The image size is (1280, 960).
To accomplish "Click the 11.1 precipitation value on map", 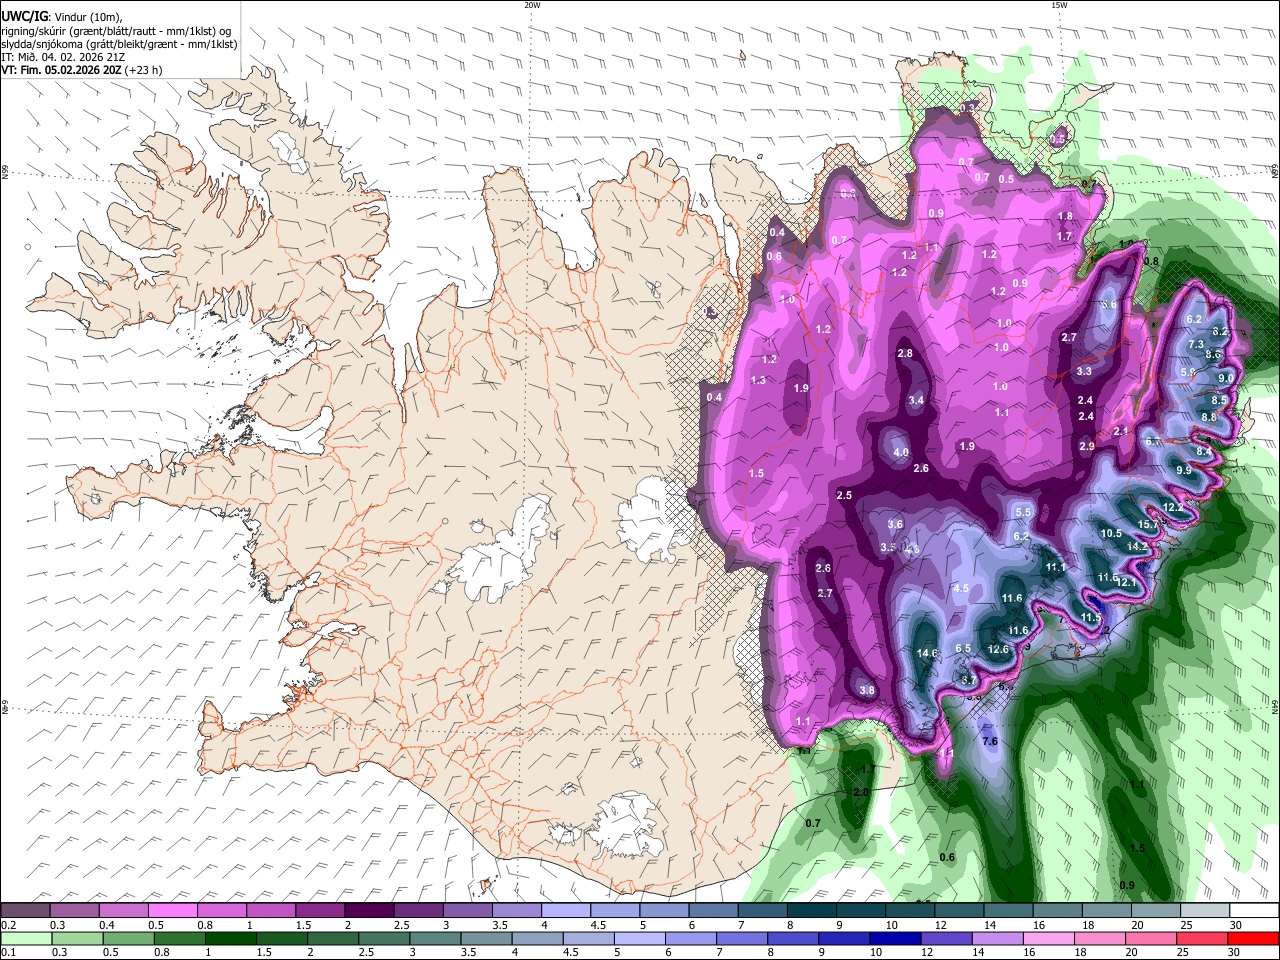I will tap(1056, 567).
